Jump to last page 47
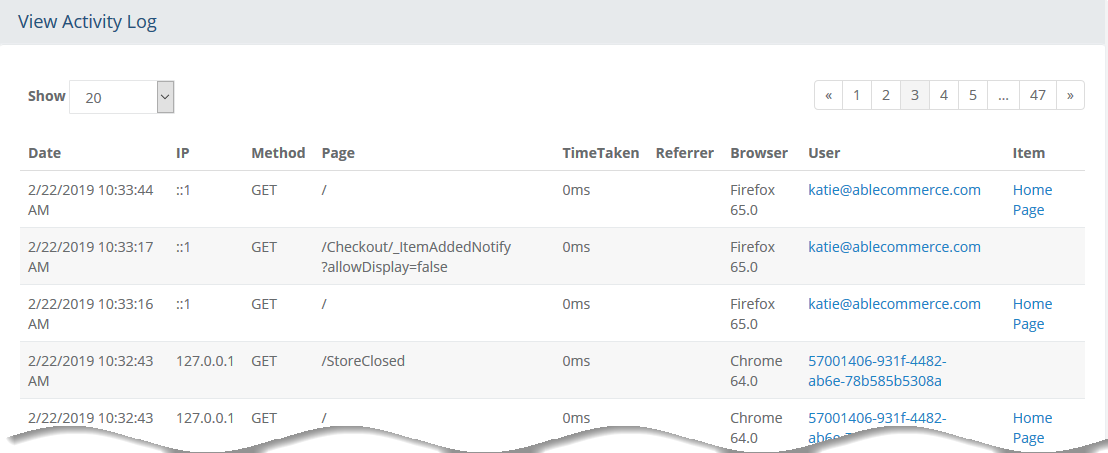1108x453 pixels. click(1037, 95)
